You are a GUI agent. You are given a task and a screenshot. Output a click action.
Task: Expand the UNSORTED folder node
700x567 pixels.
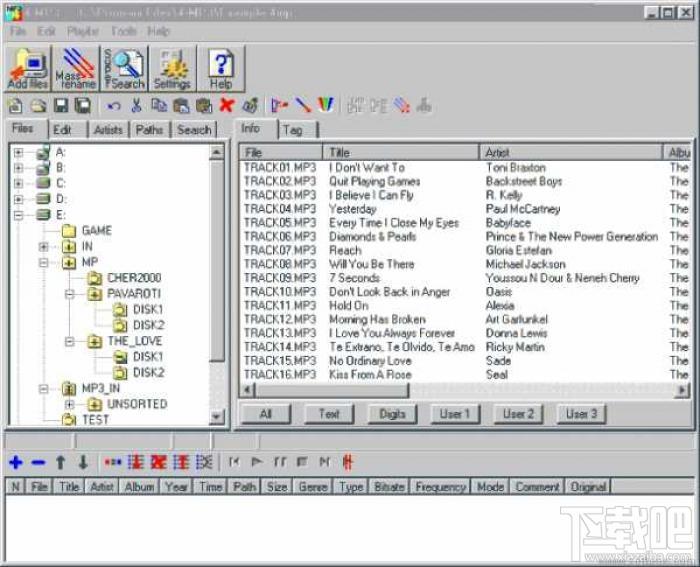(x=69, y=404)
